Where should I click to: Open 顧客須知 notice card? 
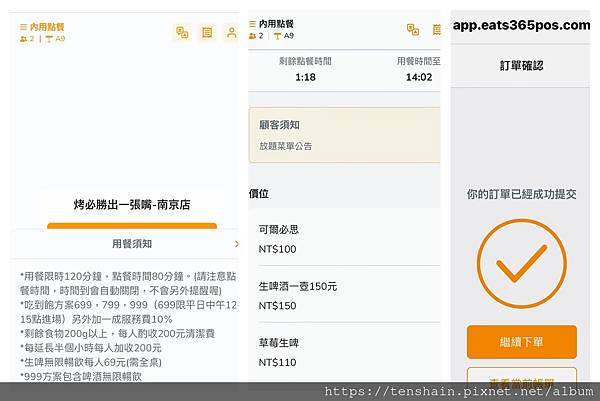[x=344, y=135]
